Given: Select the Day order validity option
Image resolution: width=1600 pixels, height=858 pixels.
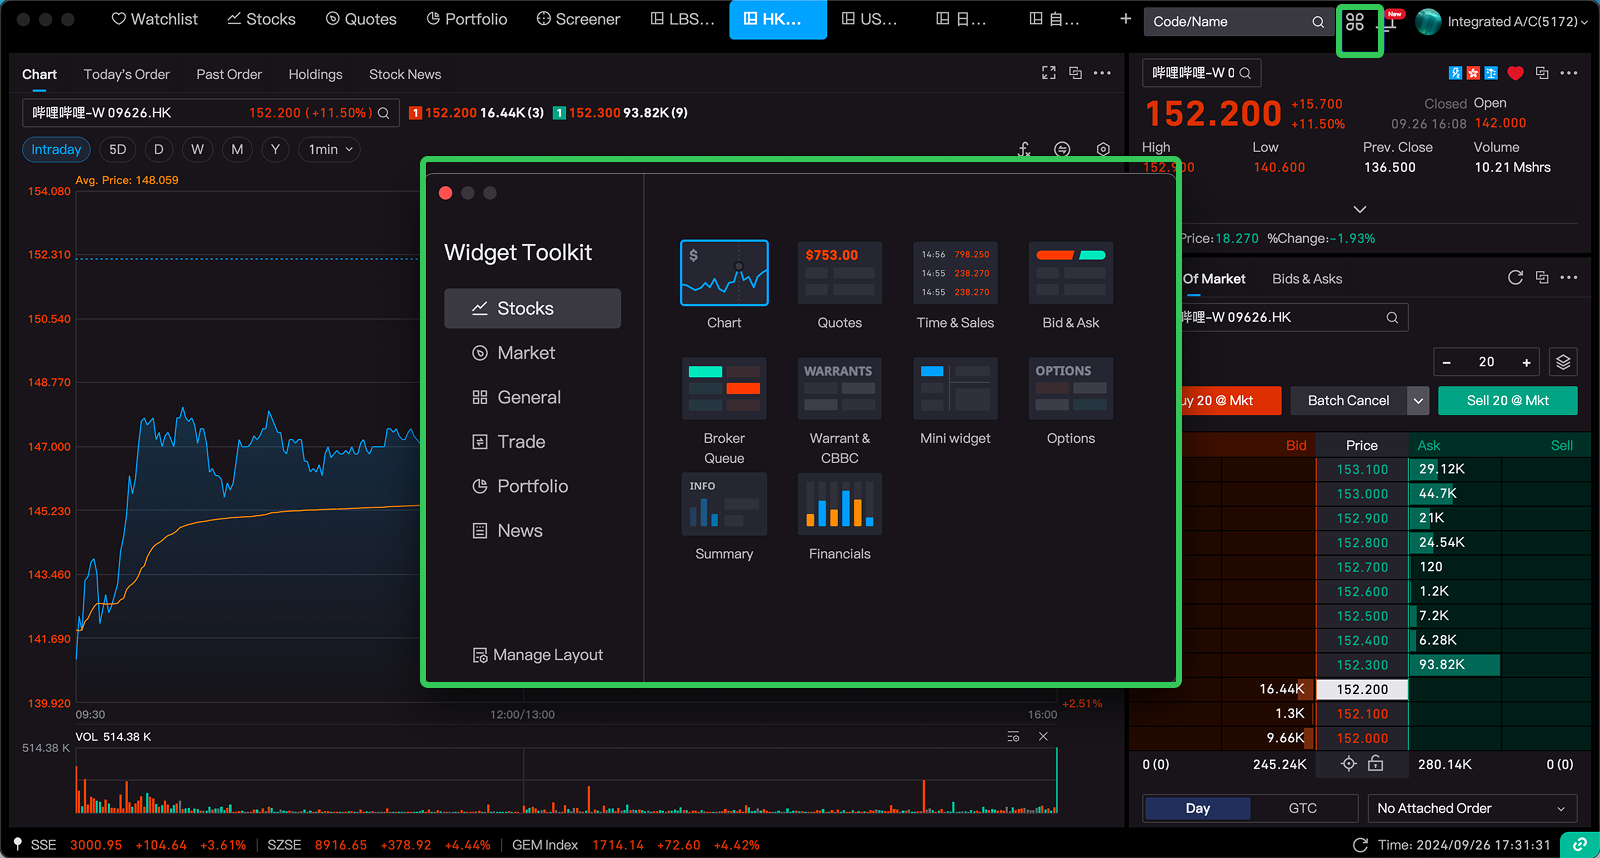Looking at the screenshot, I should click(1197, 808).
